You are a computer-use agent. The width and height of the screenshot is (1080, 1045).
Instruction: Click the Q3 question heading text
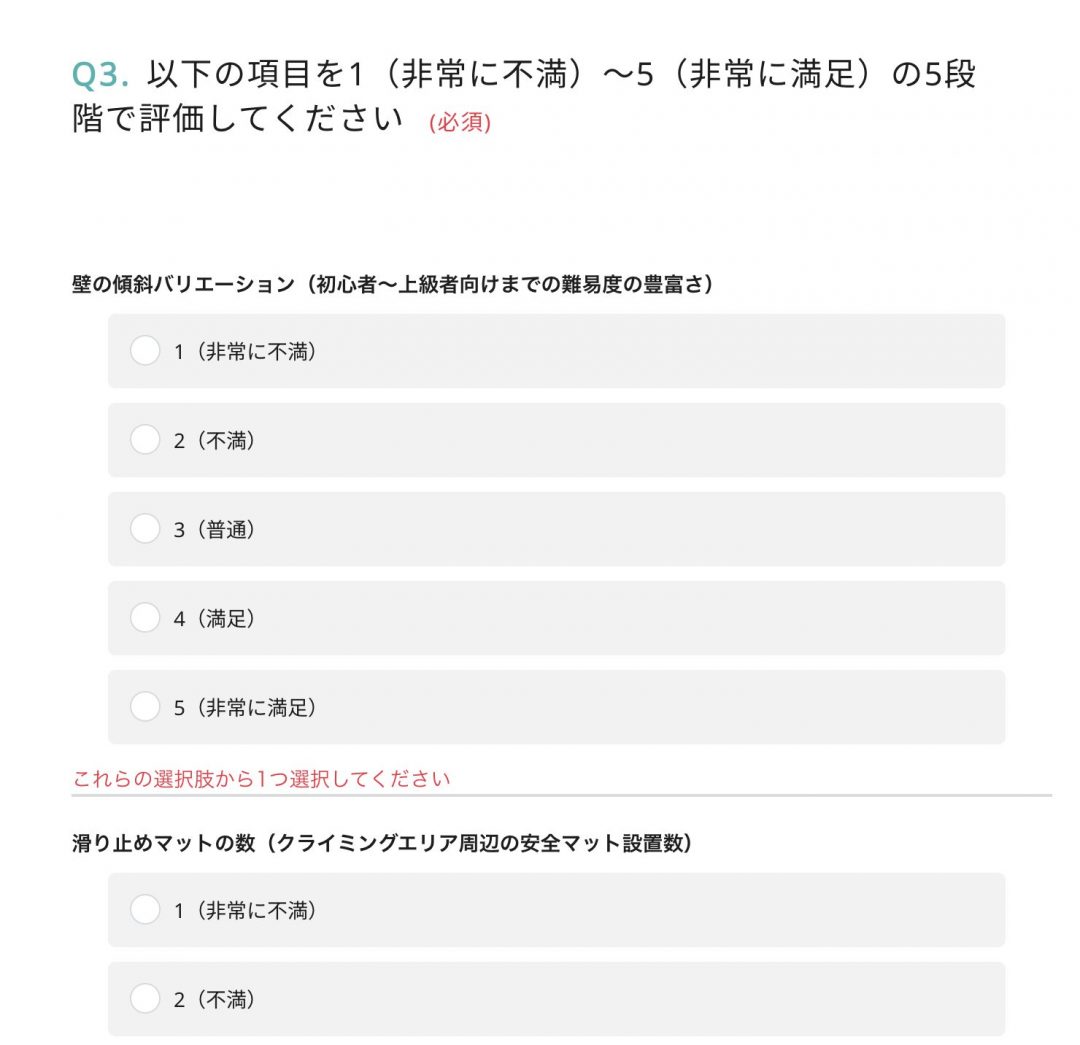(523, 96)
